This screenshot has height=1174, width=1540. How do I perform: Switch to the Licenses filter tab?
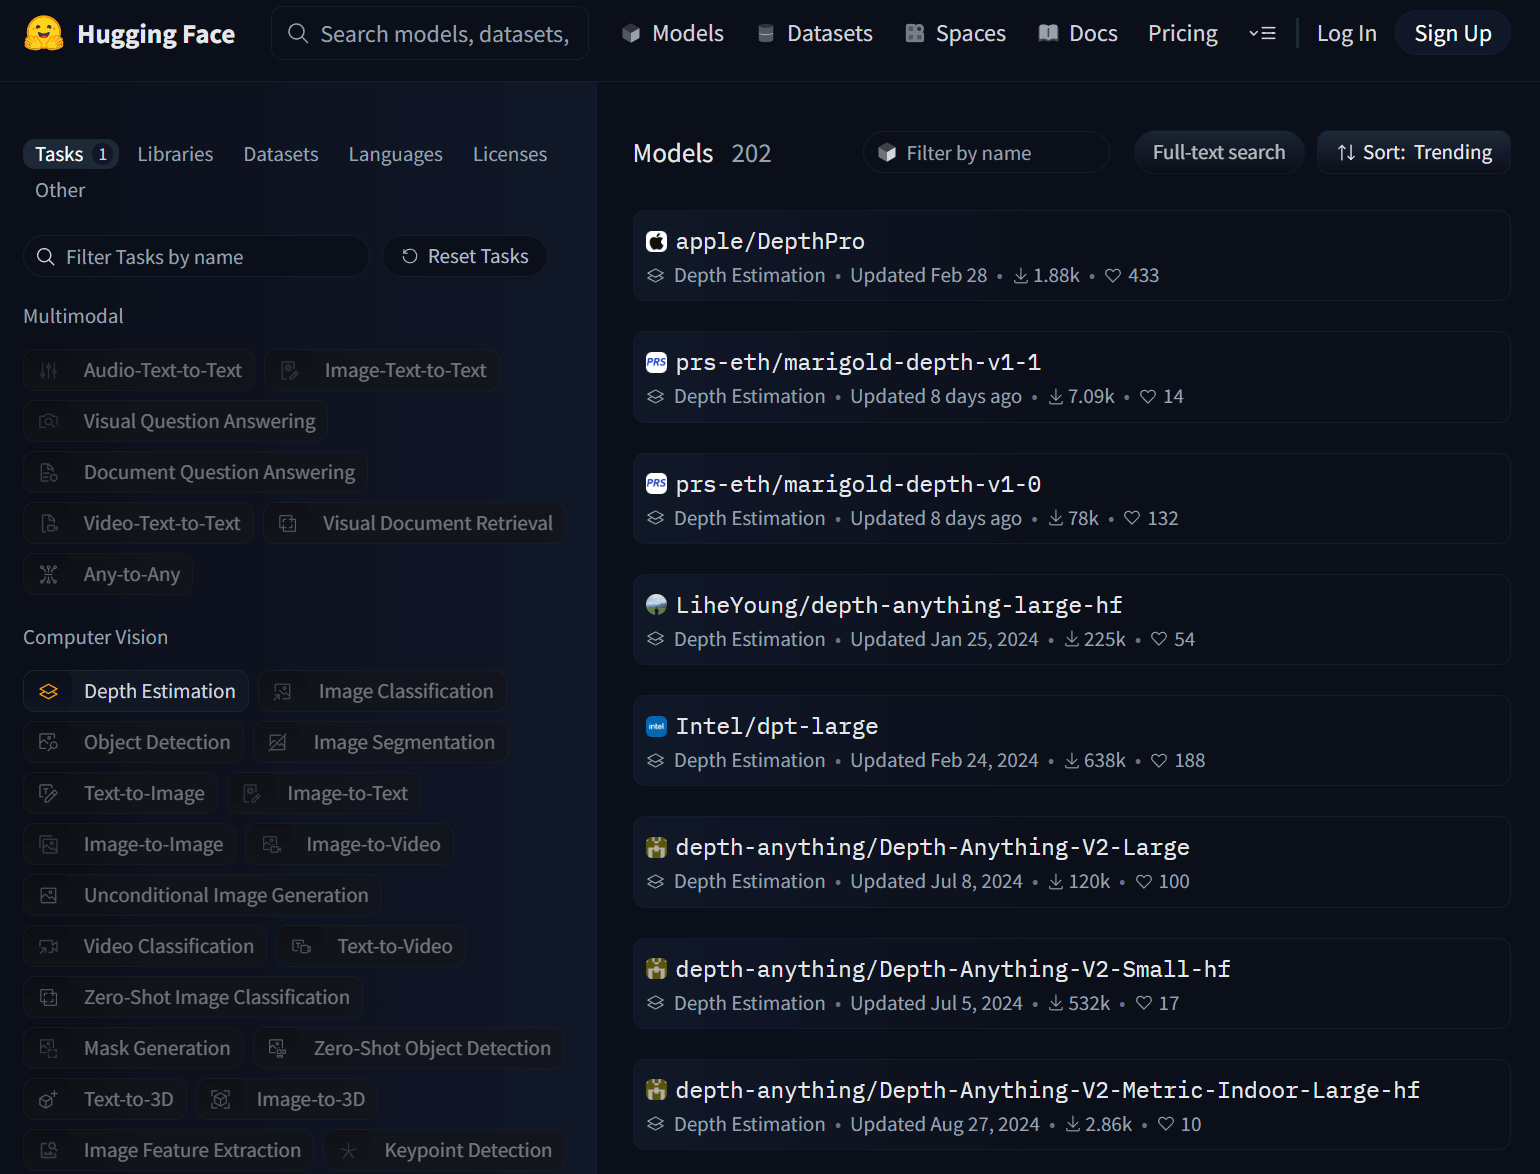point(510,154)
